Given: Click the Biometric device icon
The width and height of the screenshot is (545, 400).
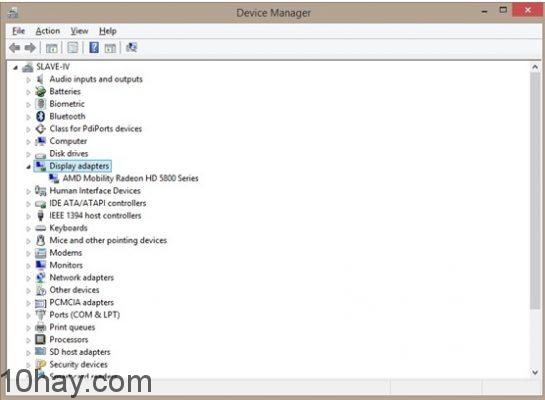Looking at the screenshot, I should (40, 104).
